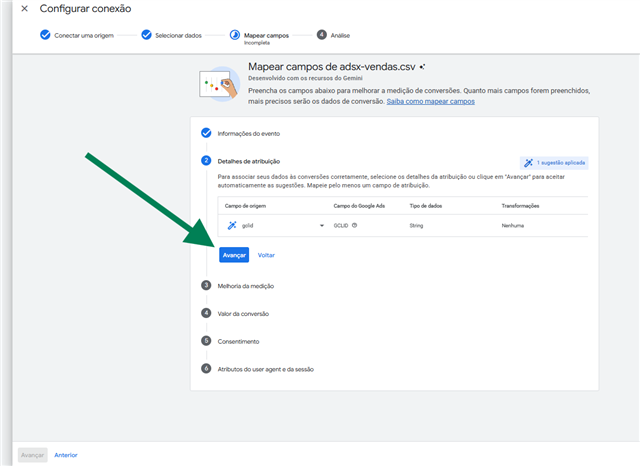Viewport: 640px width, 466px height.
Task: Click the Tipo de dados column header
Action: 426,206
